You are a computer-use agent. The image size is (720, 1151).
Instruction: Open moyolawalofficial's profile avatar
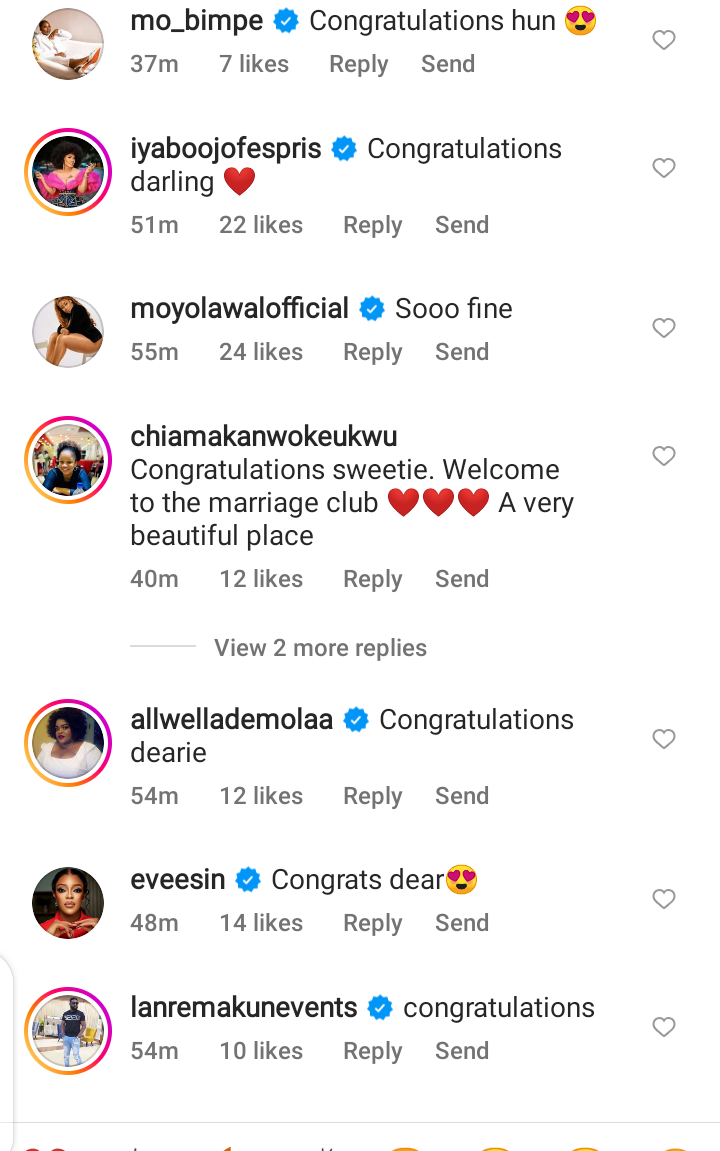click(68, 332)
